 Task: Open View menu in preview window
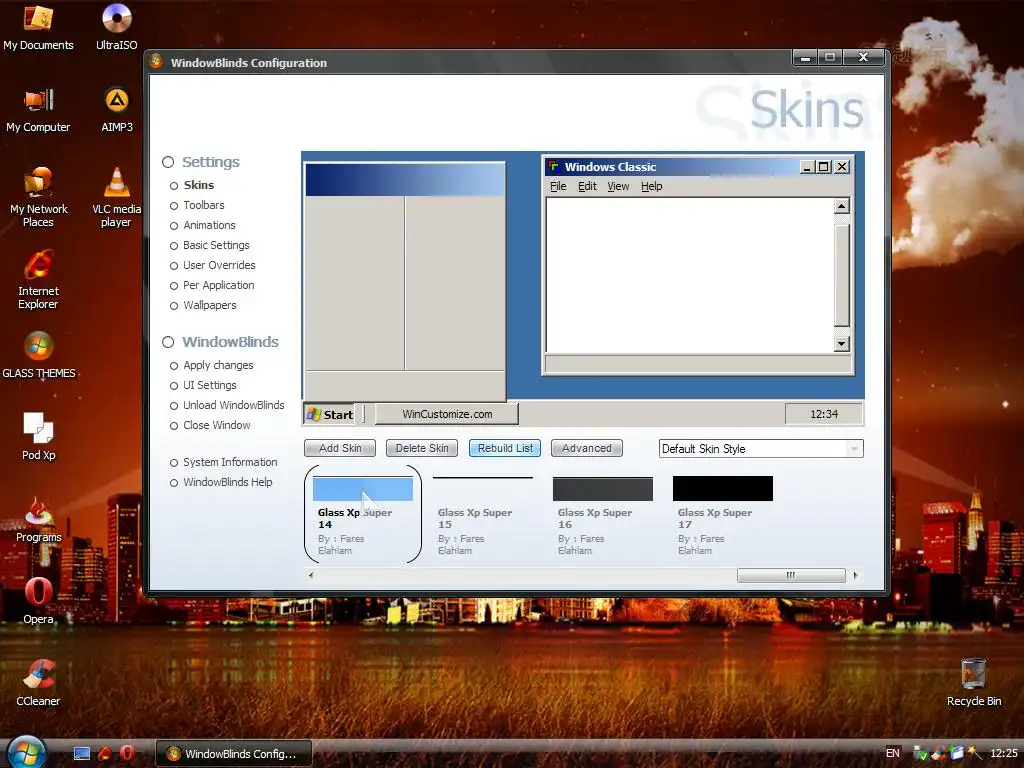pos(618,186)
